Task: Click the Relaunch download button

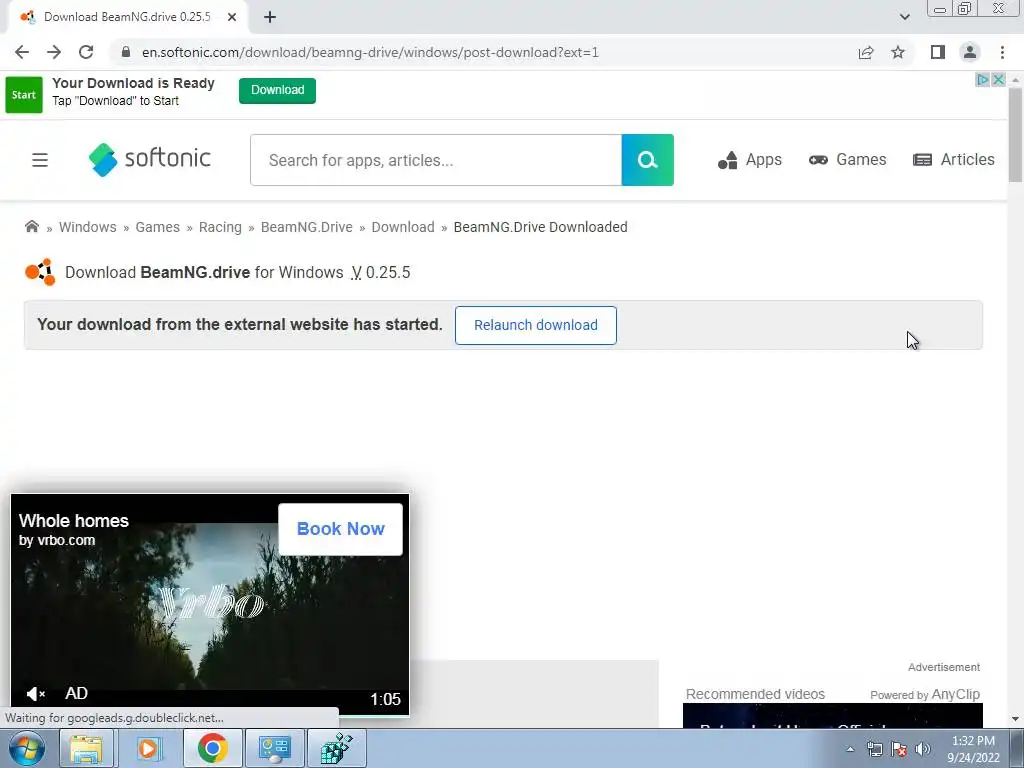Action: pyautogui.click(x=536, y=325)
